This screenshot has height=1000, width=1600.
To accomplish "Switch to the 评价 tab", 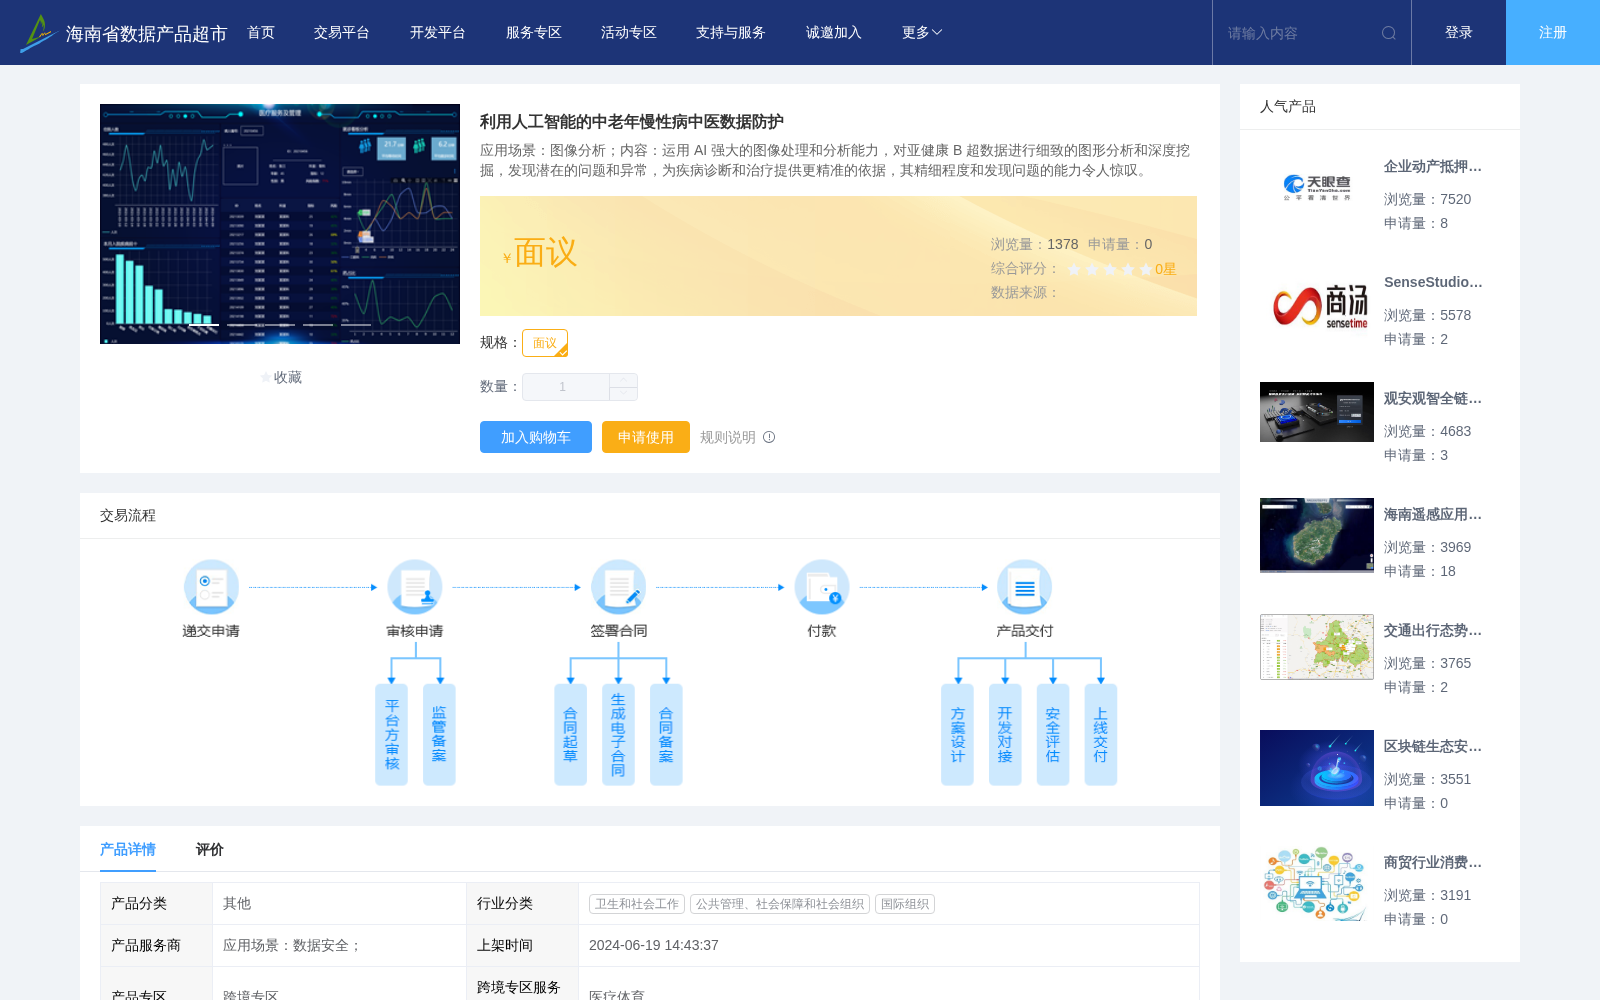I will [x=210, y=849].
